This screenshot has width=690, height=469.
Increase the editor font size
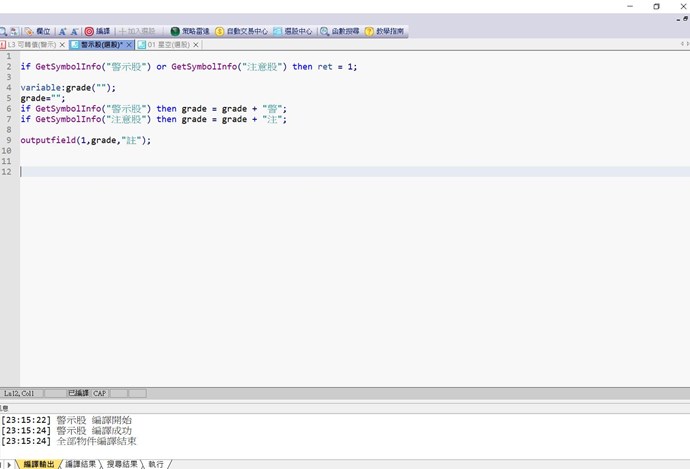coord(62,32)
